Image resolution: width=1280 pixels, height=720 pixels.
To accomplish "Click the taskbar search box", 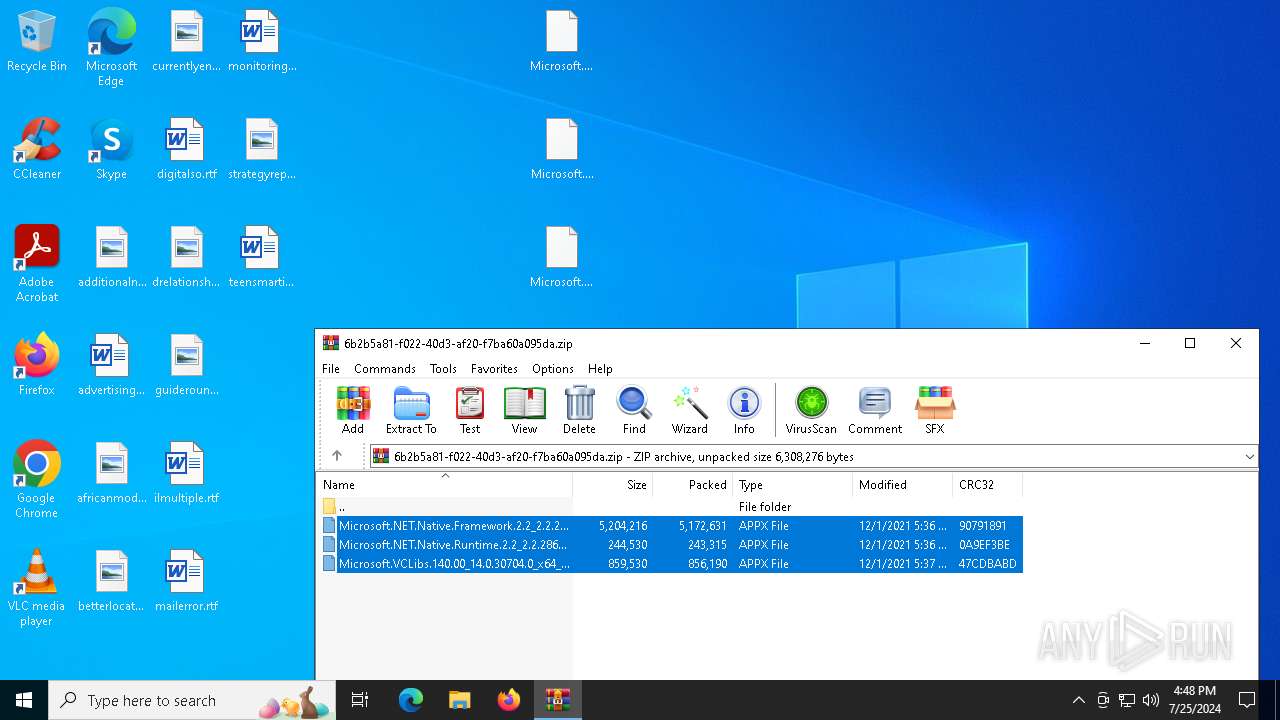I will point(192,700).
